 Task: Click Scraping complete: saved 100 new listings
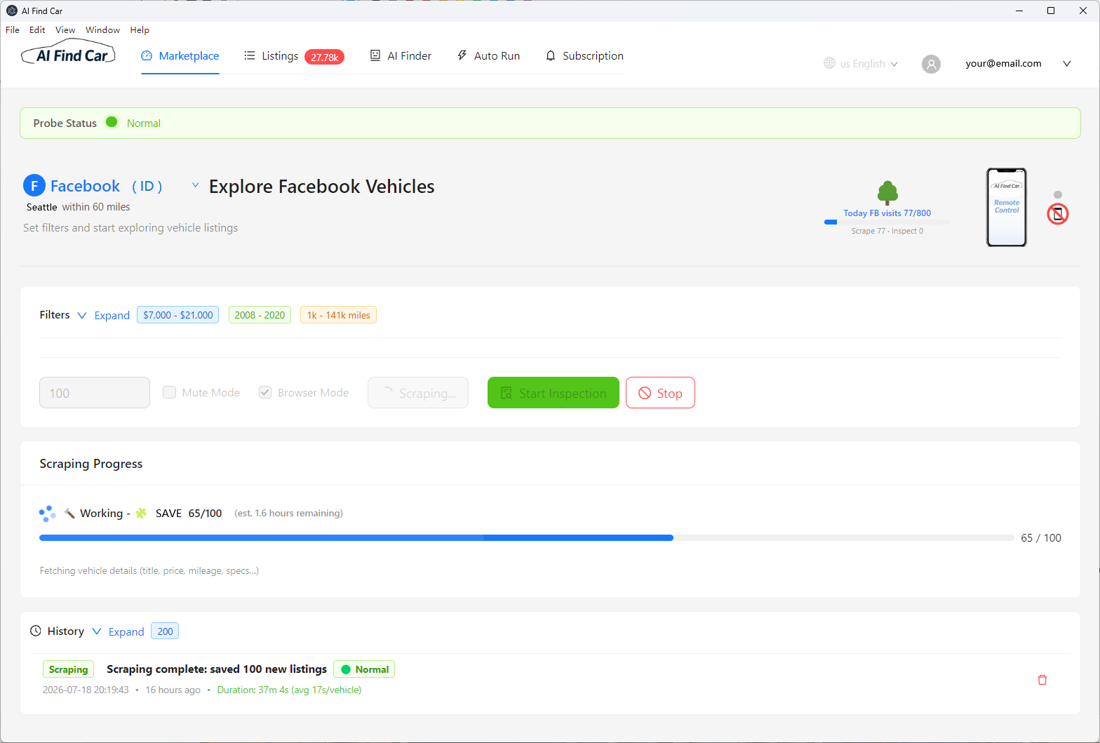click(x=217, y=669)
